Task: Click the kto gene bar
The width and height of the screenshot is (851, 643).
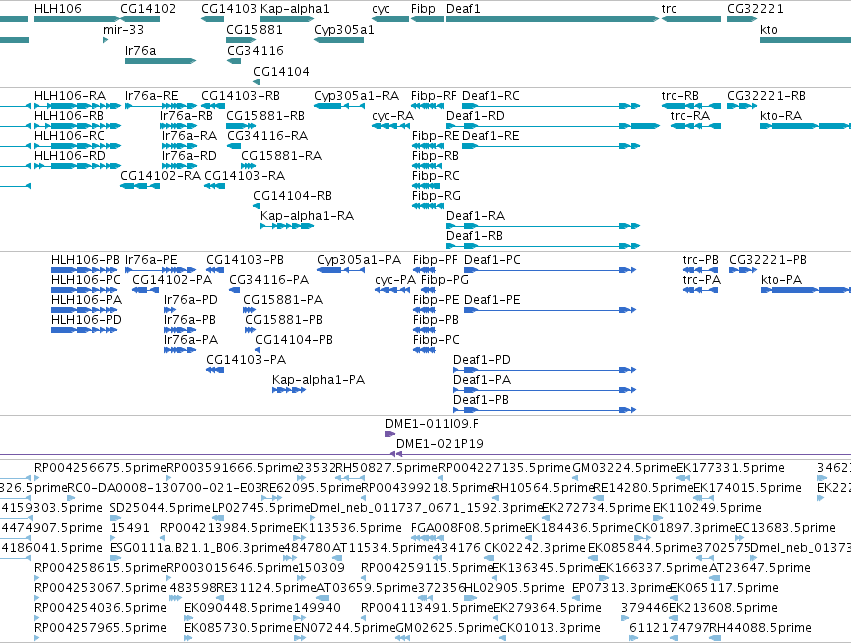Action: click(x=805, y=40)
